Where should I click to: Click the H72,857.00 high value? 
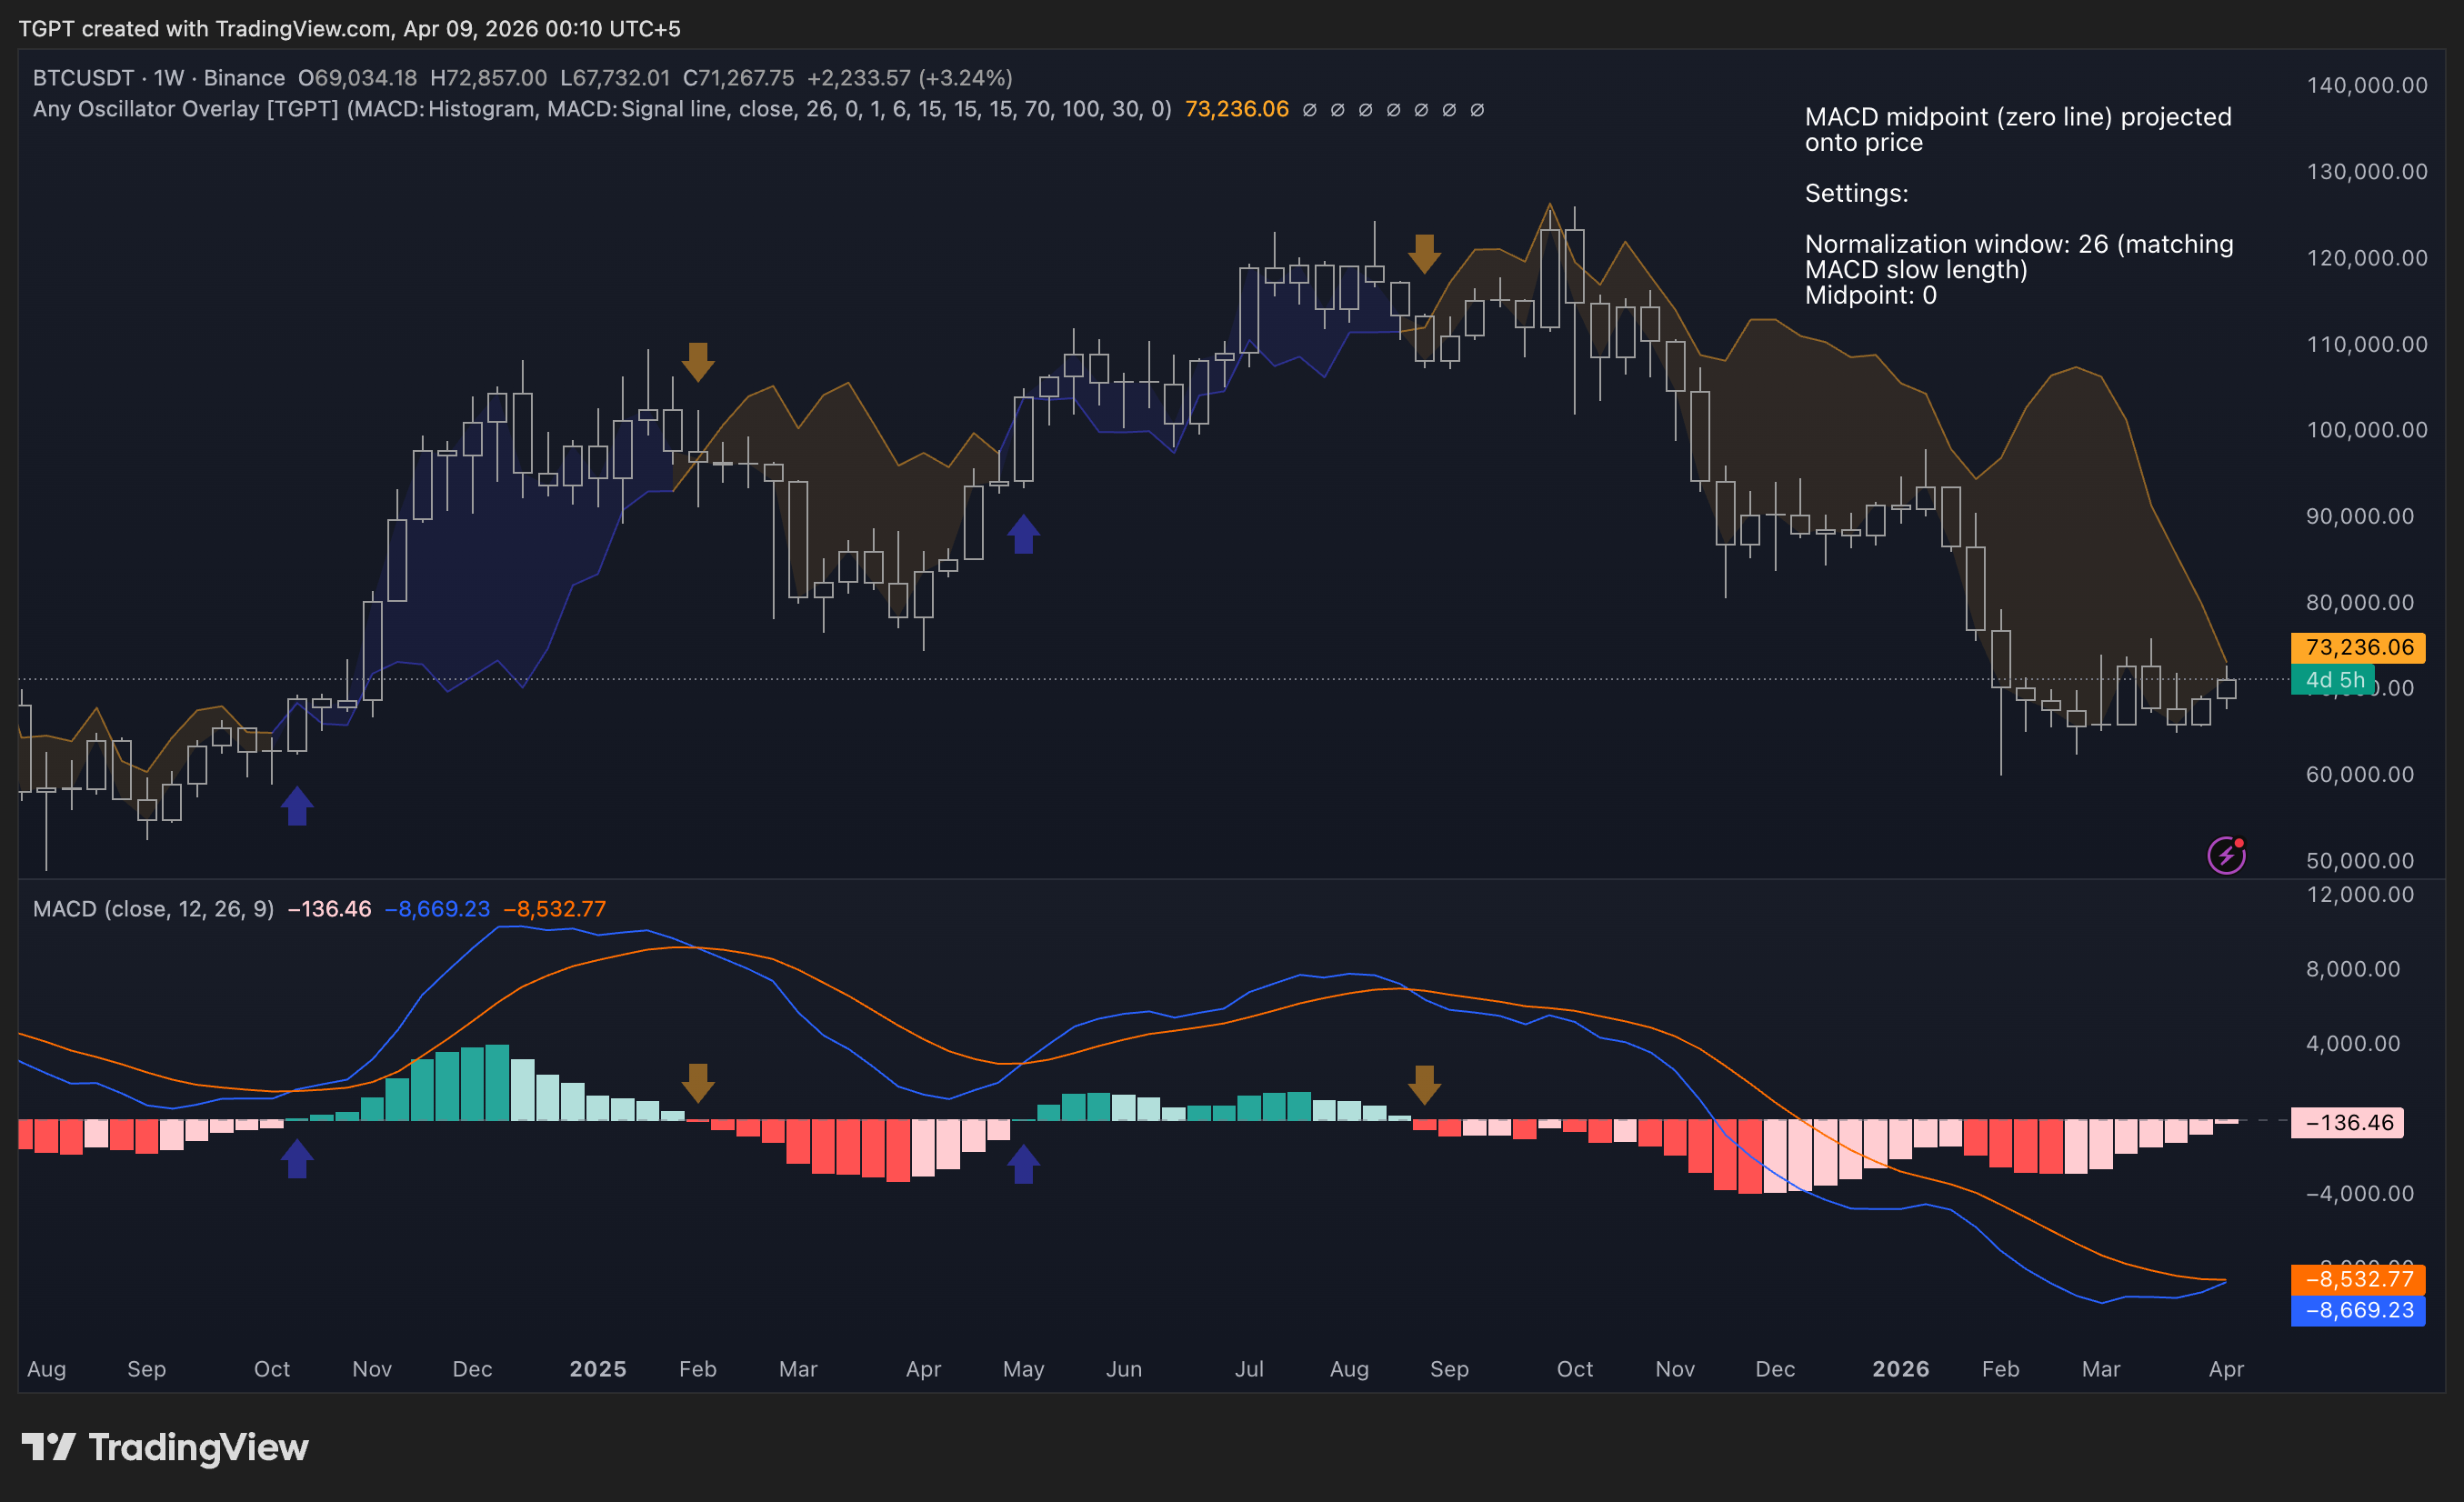[x=488, y=78]
